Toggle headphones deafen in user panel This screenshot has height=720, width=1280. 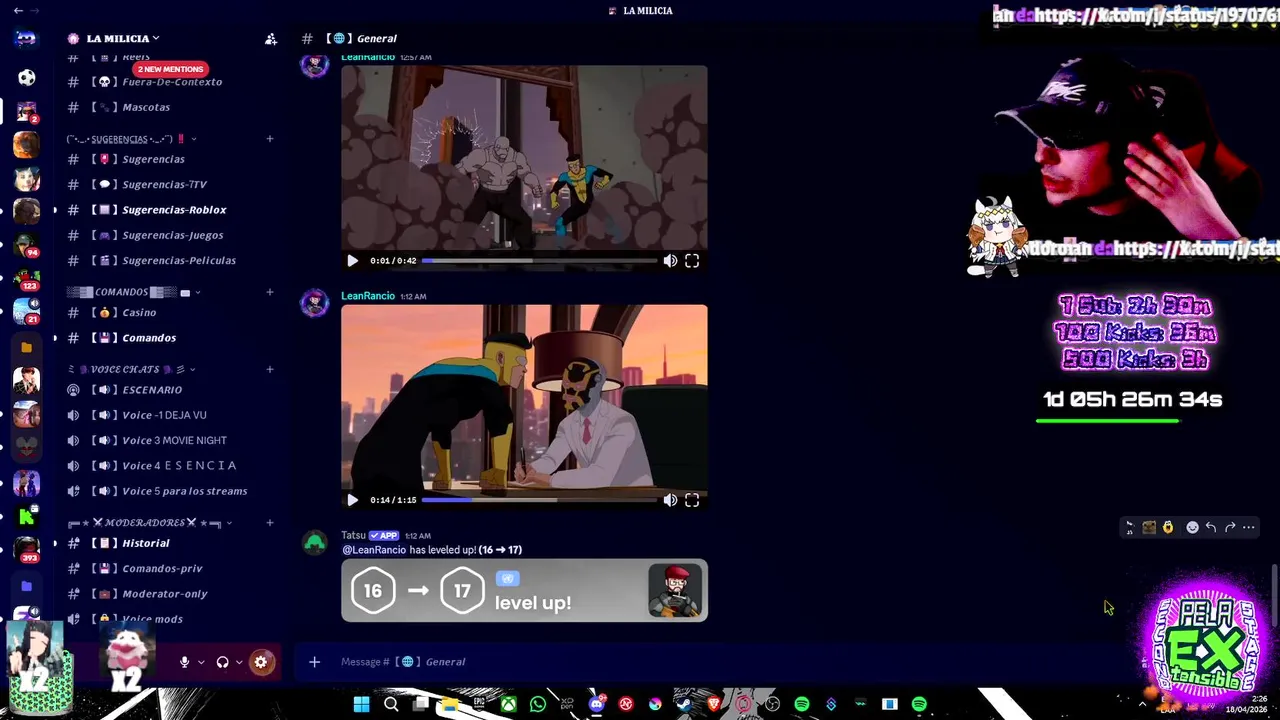click(223, 662)
